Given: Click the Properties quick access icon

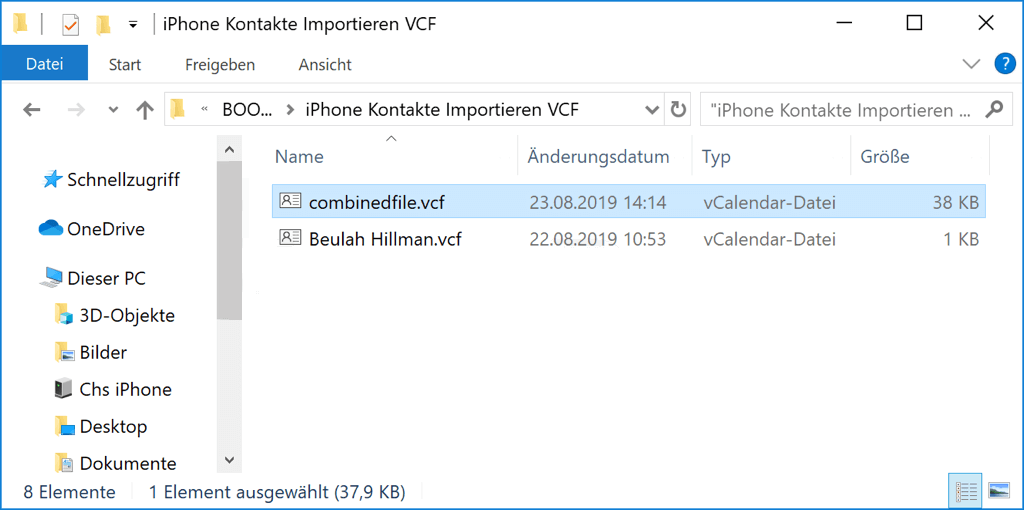Looking at the screenshot, I should [x=70, y=24].
